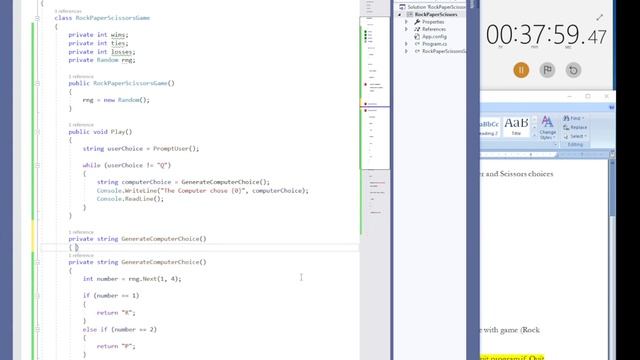Click the Console.ReadLine() statement

(130, 199)
